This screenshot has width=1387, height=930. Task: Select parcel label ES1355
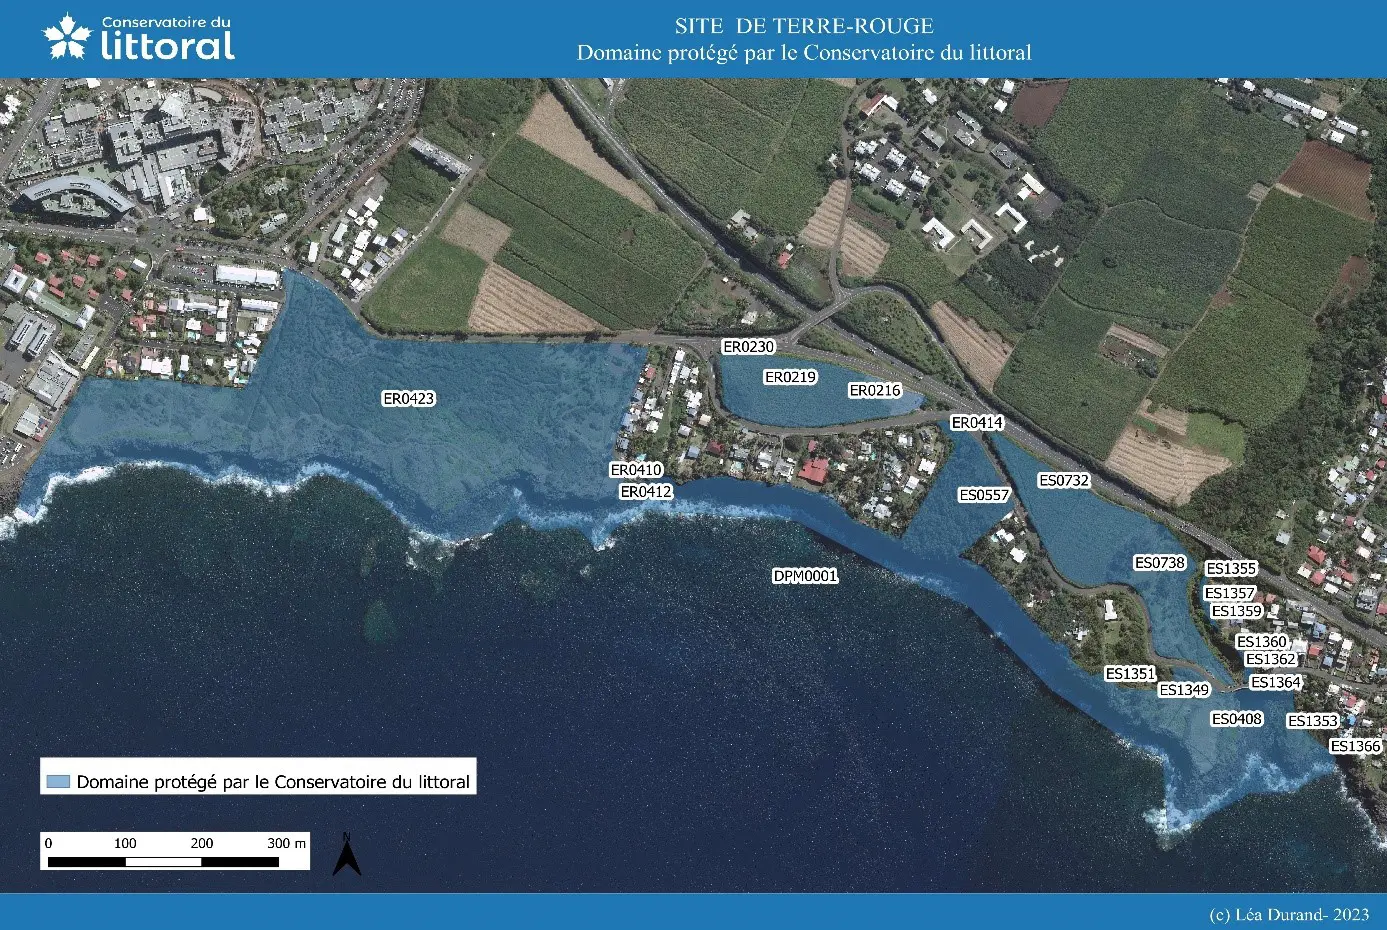click(1231, 568)
